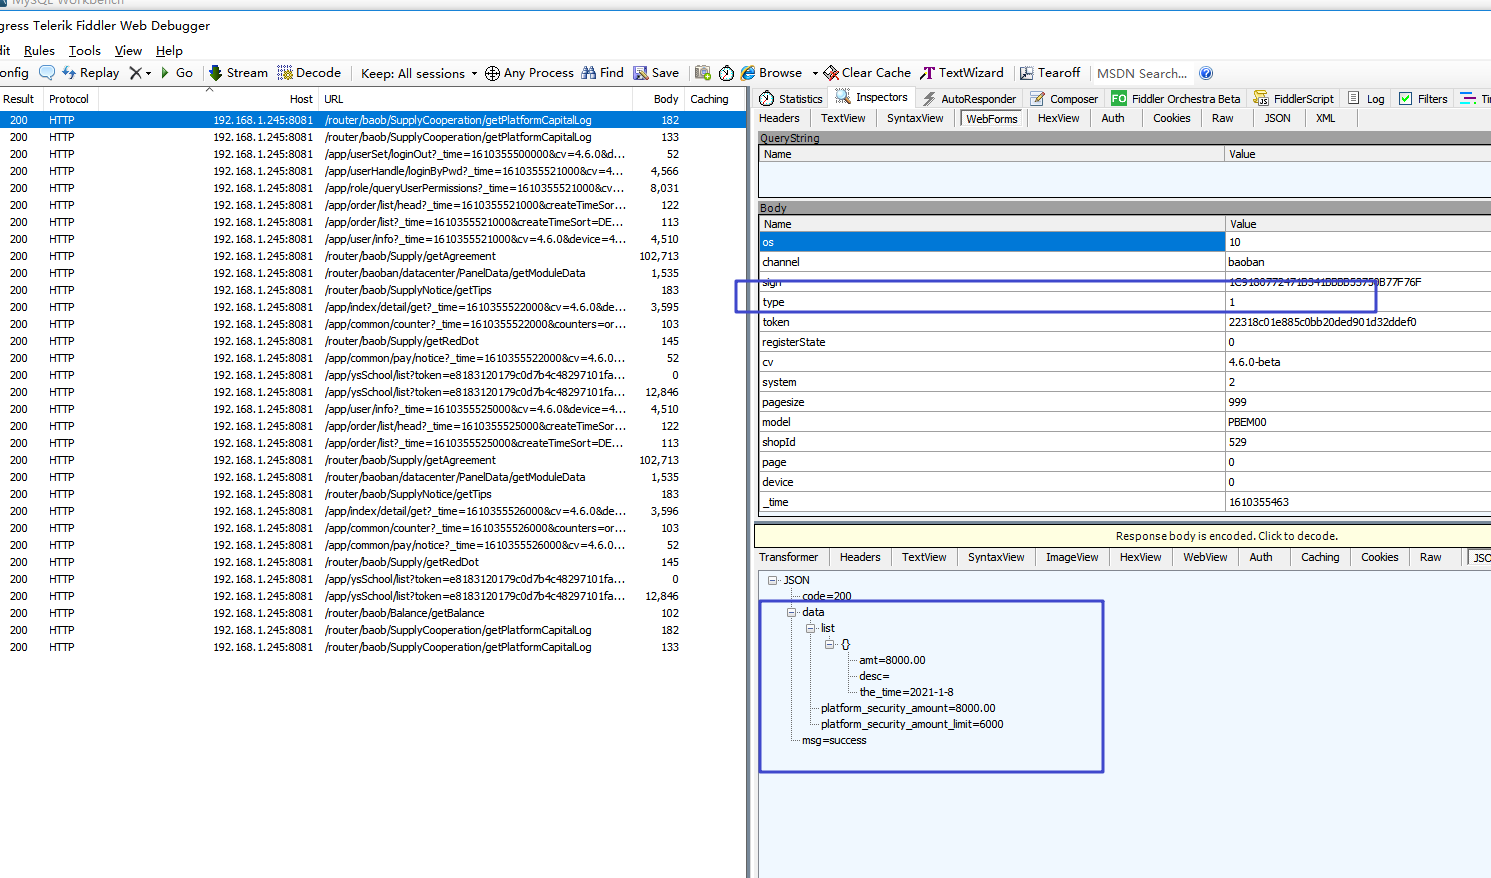
Task: Click the timer stopwatch icon
Action: pyautogui.click(x=727, y=73)
